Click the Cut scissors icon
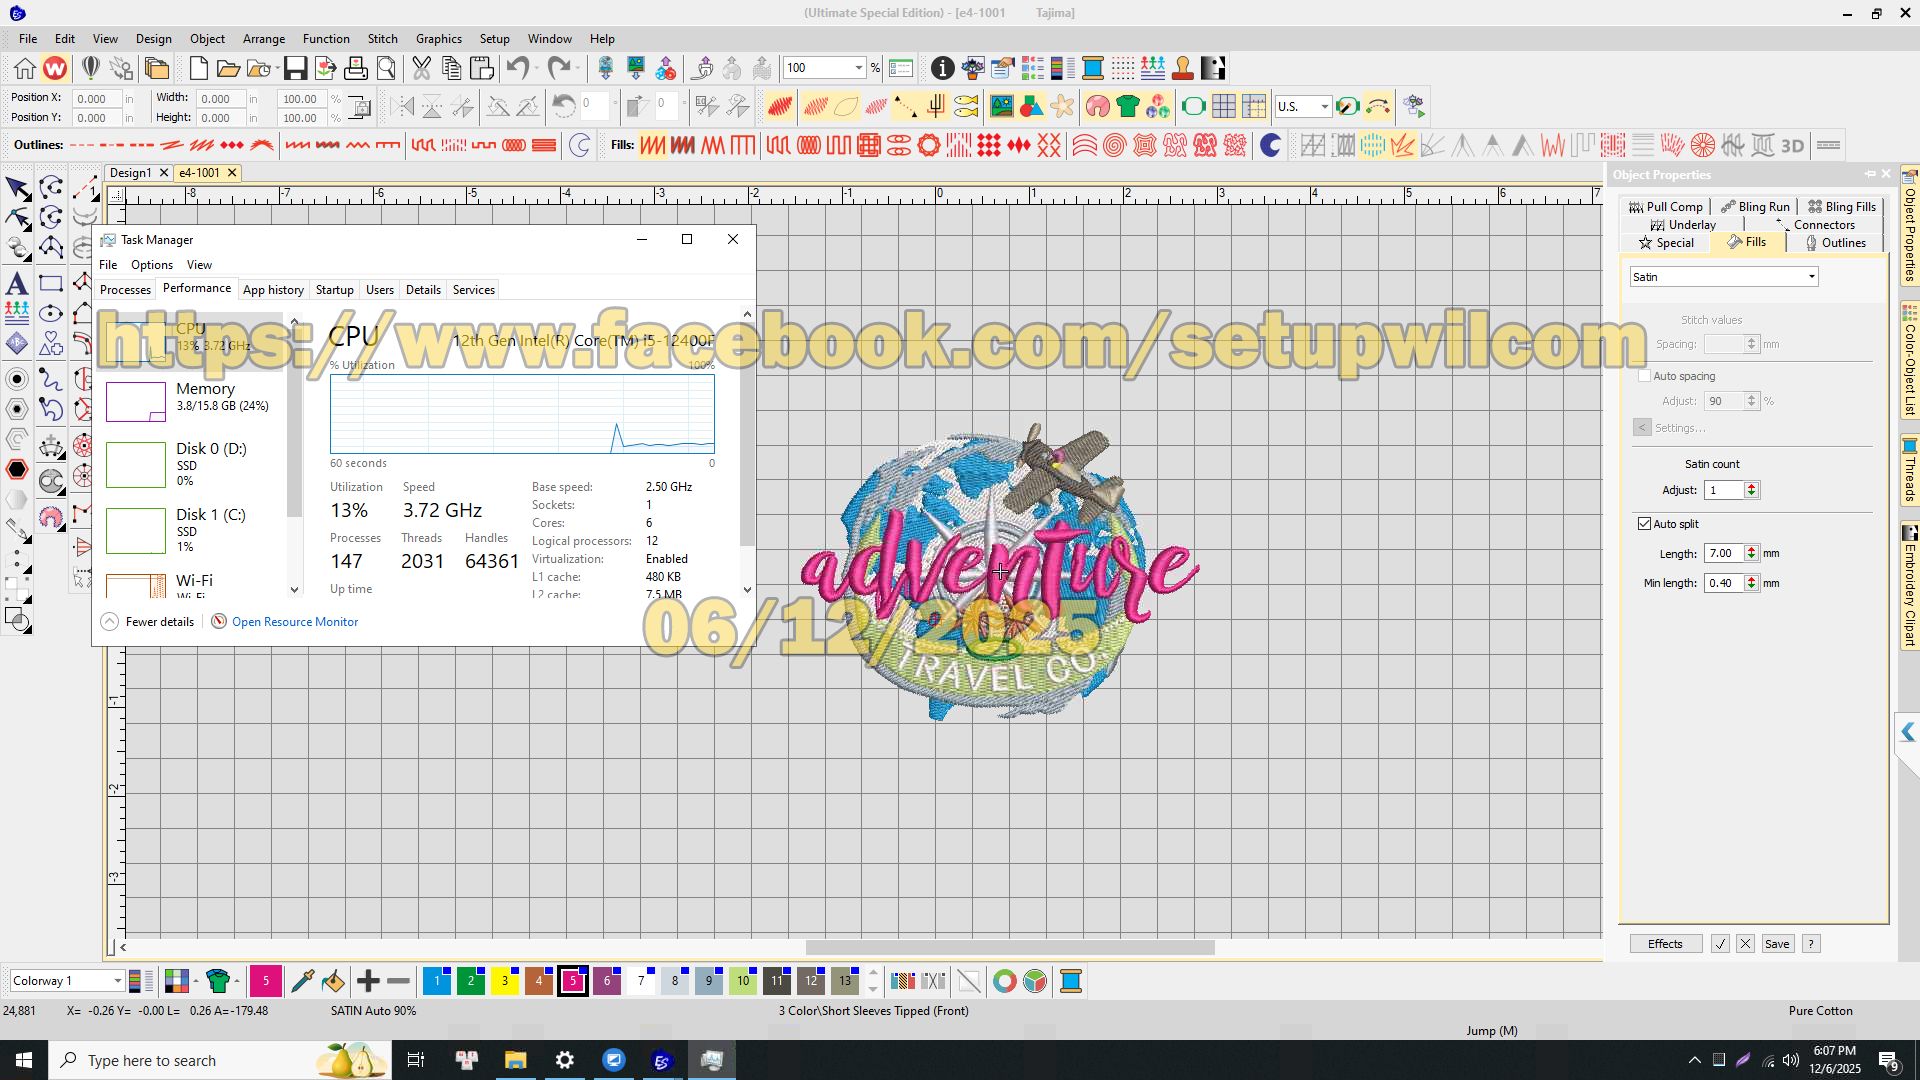The height and width of the screenshot is (1080, 1920). 421,68
